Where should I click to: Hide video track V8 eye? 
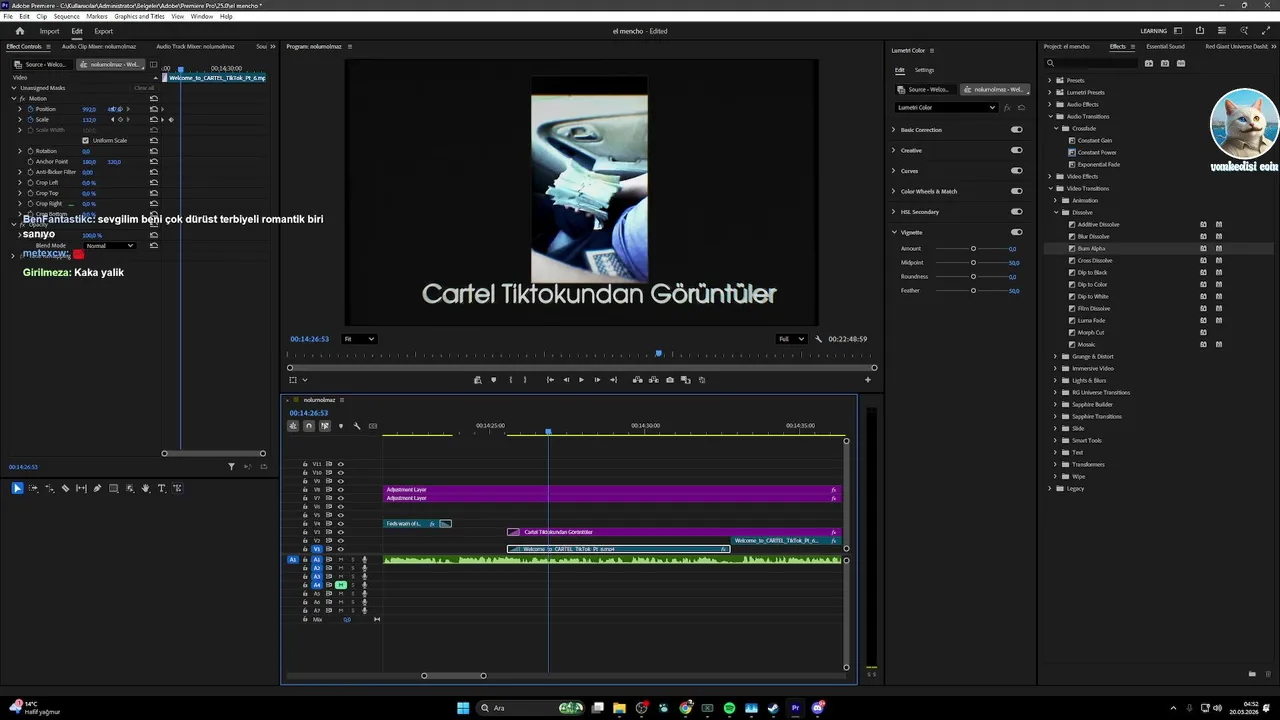tap(340, 490)
